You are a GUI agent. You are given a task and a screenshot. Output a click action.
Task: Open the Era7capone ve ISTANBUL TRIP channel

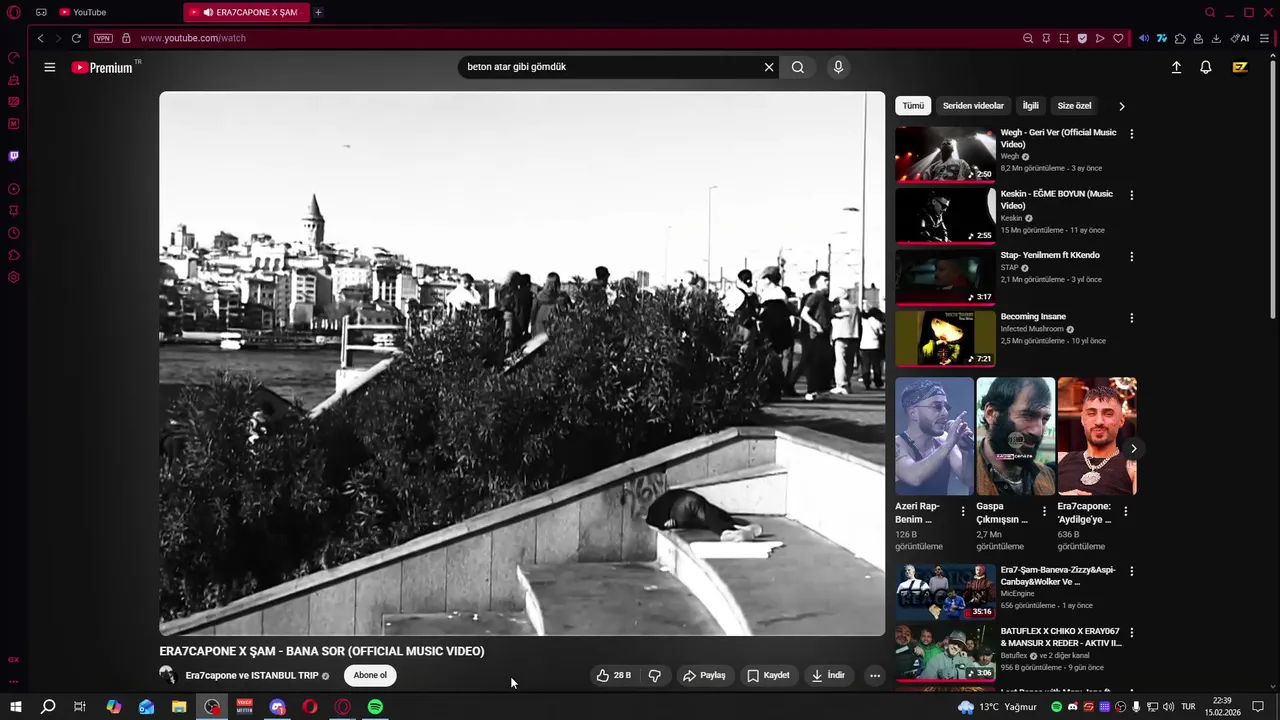point(252,676)
